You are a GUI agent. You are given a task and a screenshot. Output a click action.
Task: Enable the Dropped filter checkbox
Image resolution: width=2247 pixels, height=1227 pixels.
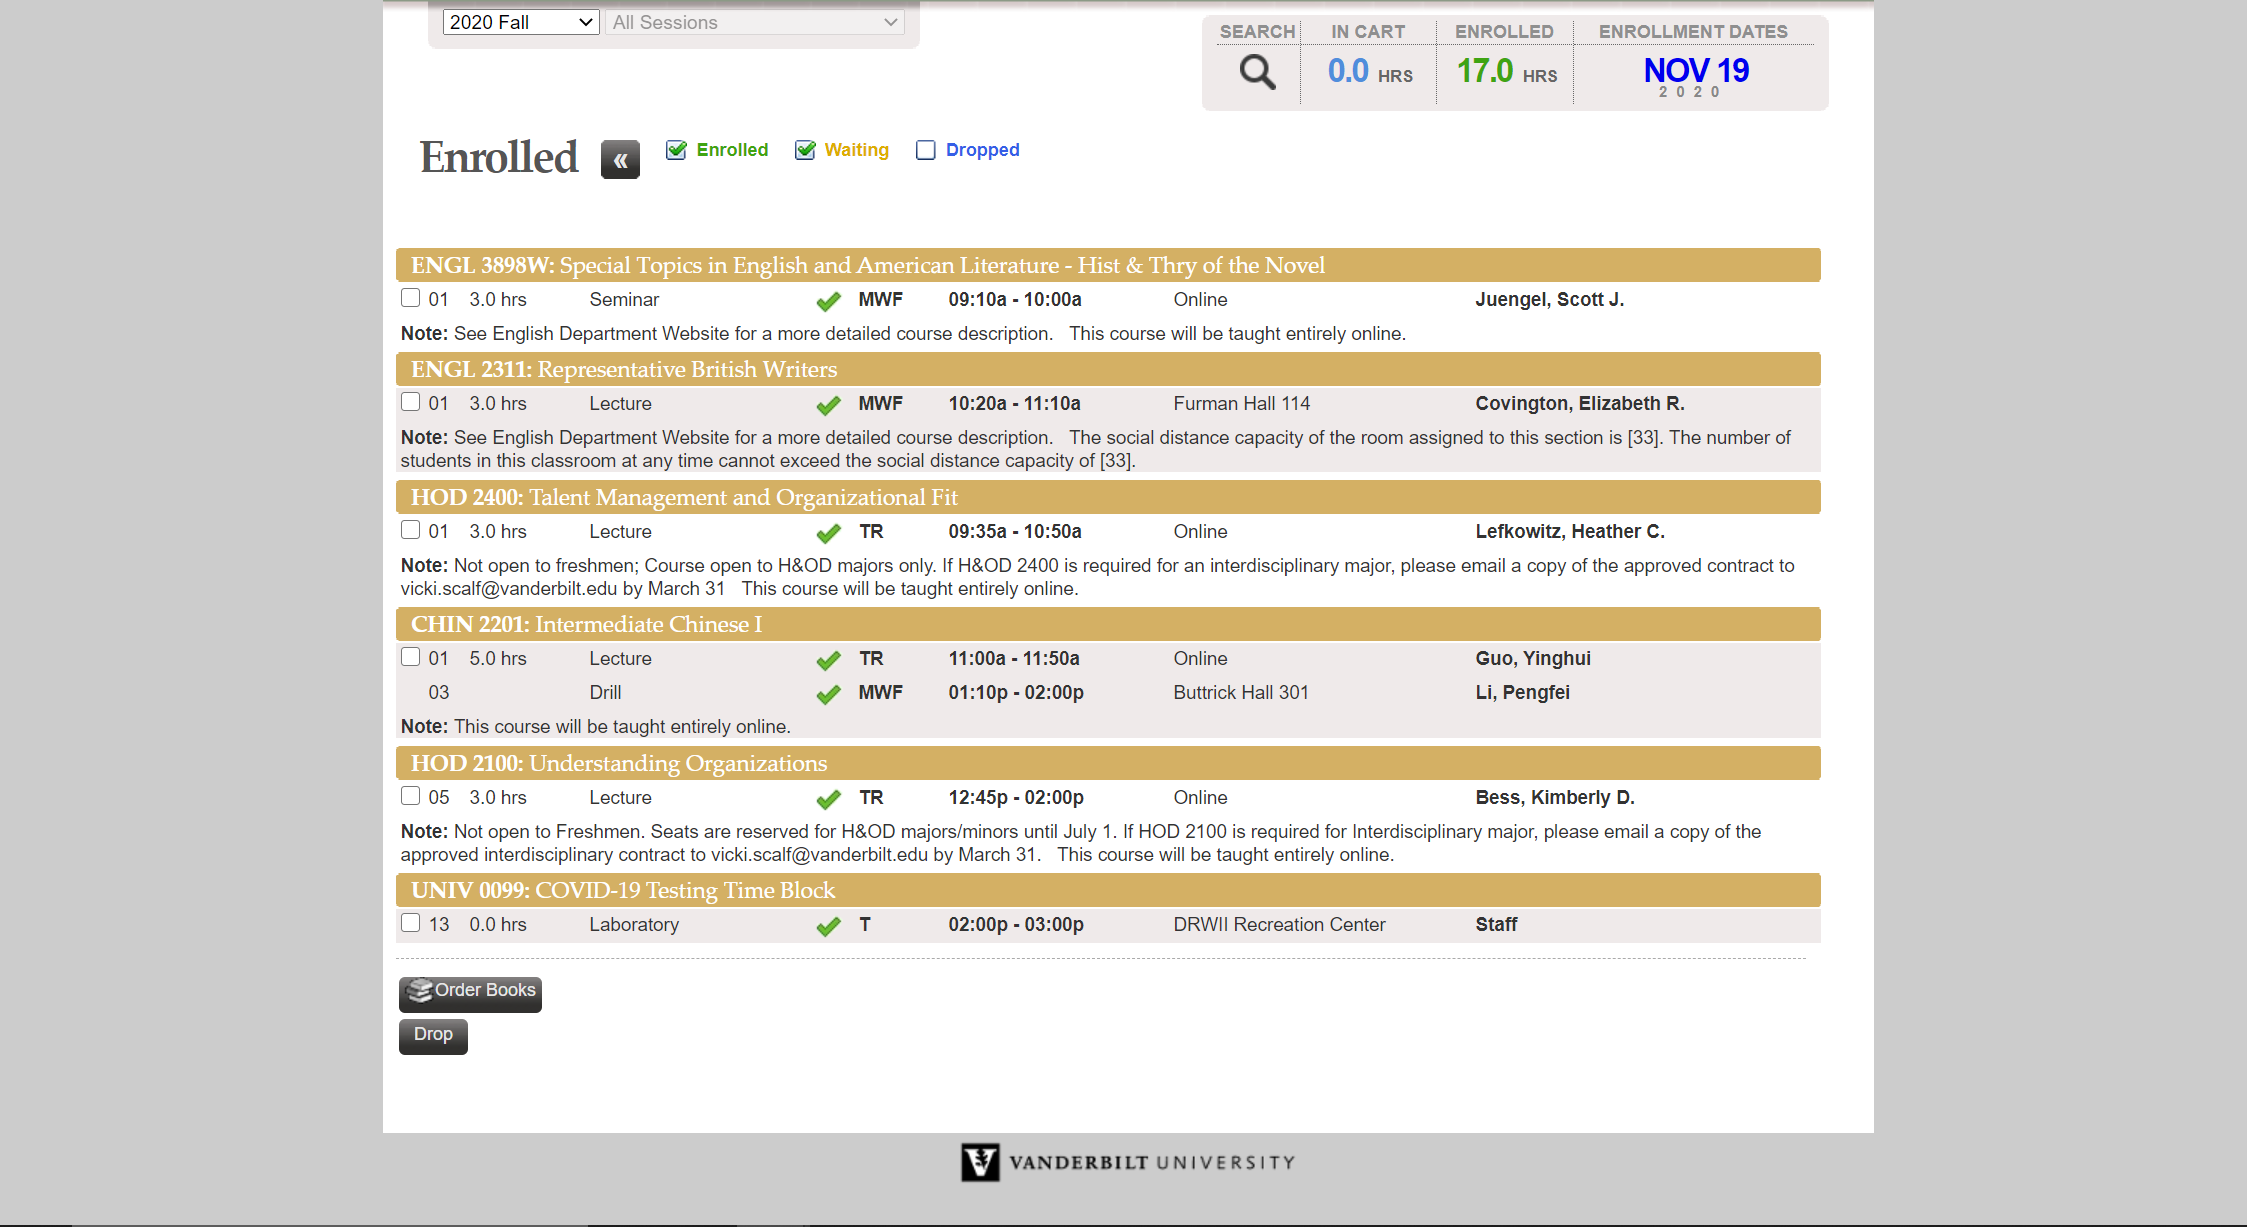click(926, 150)
